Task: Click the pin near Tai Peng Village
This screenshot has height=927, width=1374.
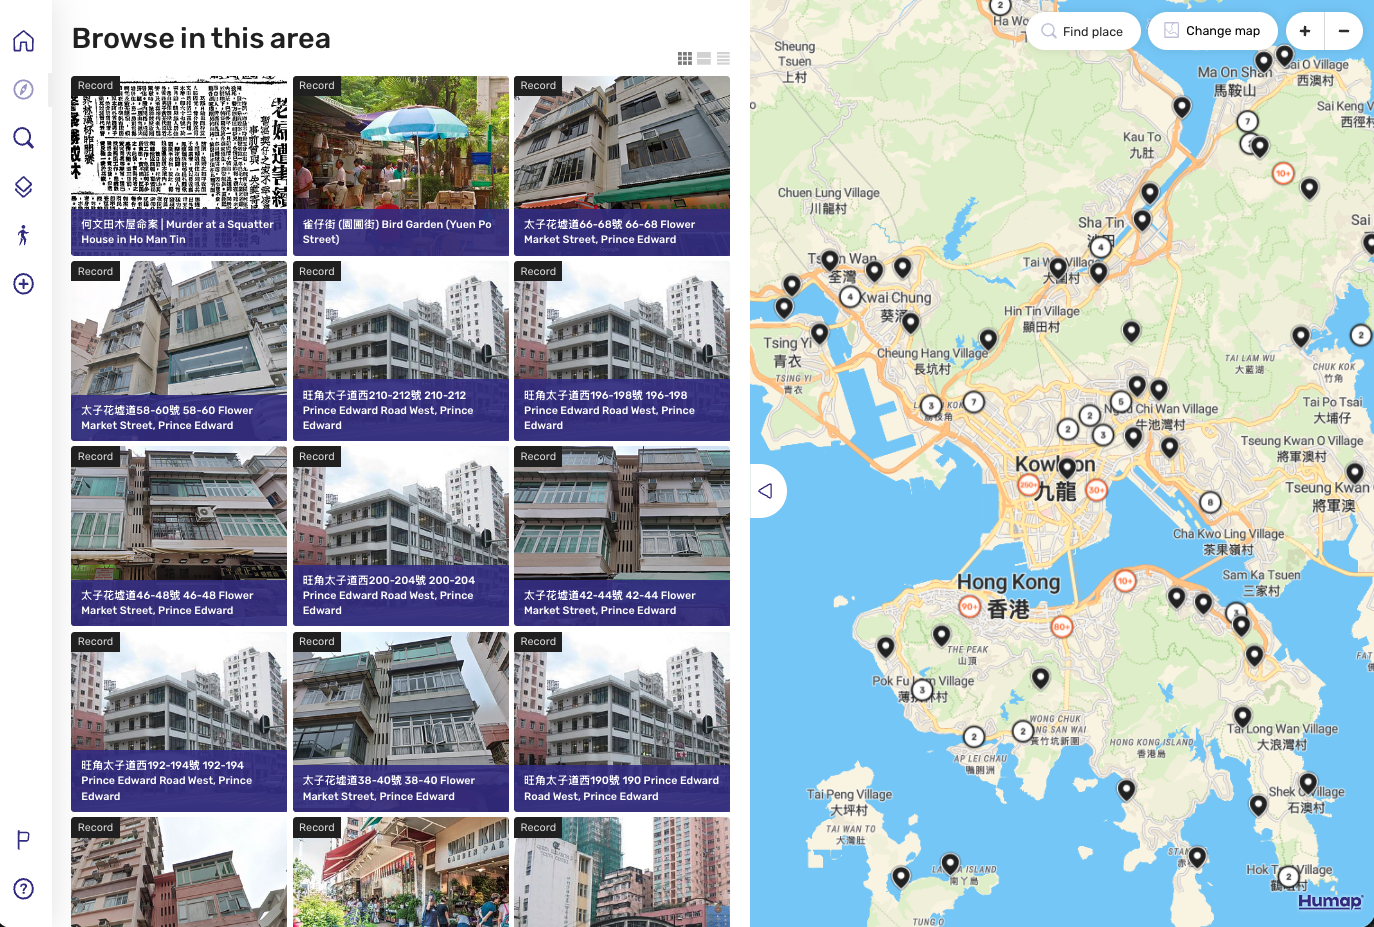Action: pyautogui.click(x=902, y=876)
